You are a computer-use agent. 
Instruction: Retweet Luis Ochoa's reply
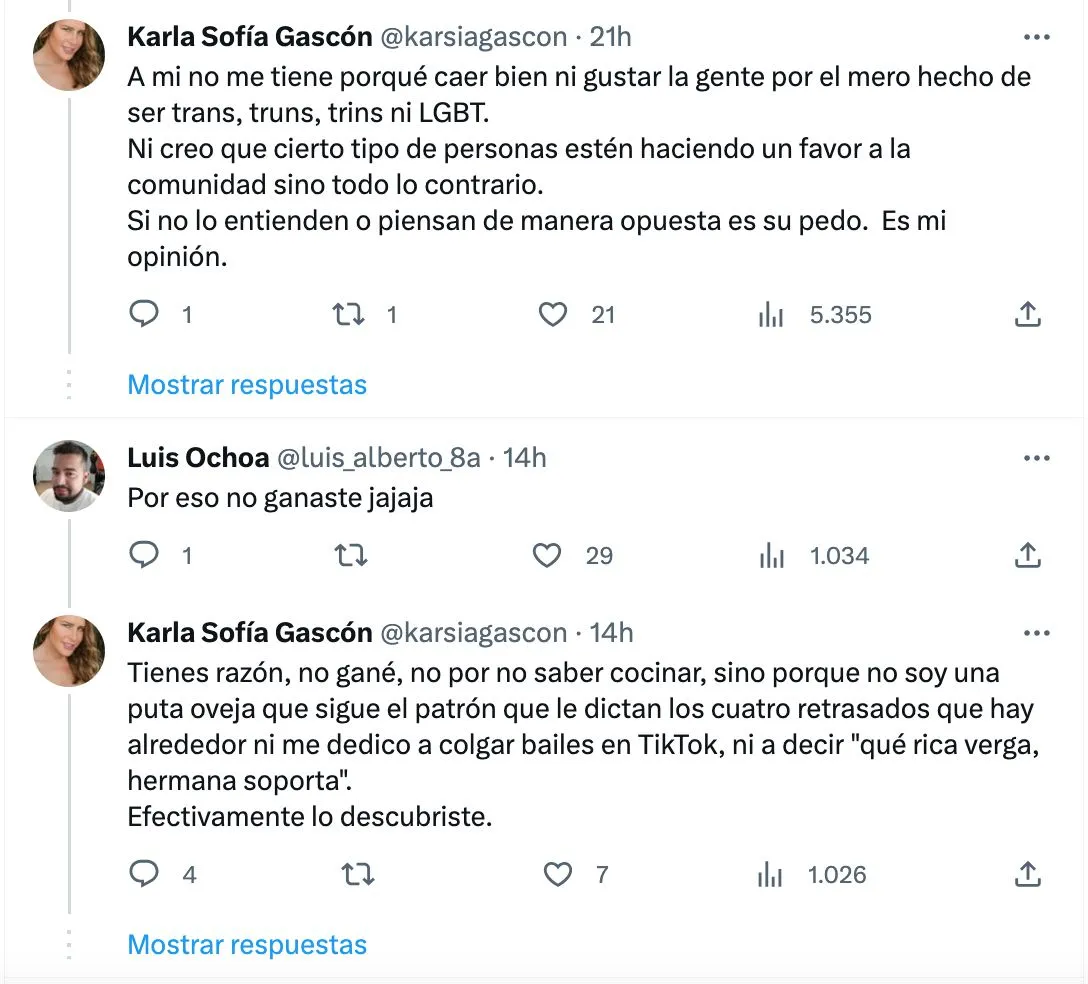click(349, 555)
